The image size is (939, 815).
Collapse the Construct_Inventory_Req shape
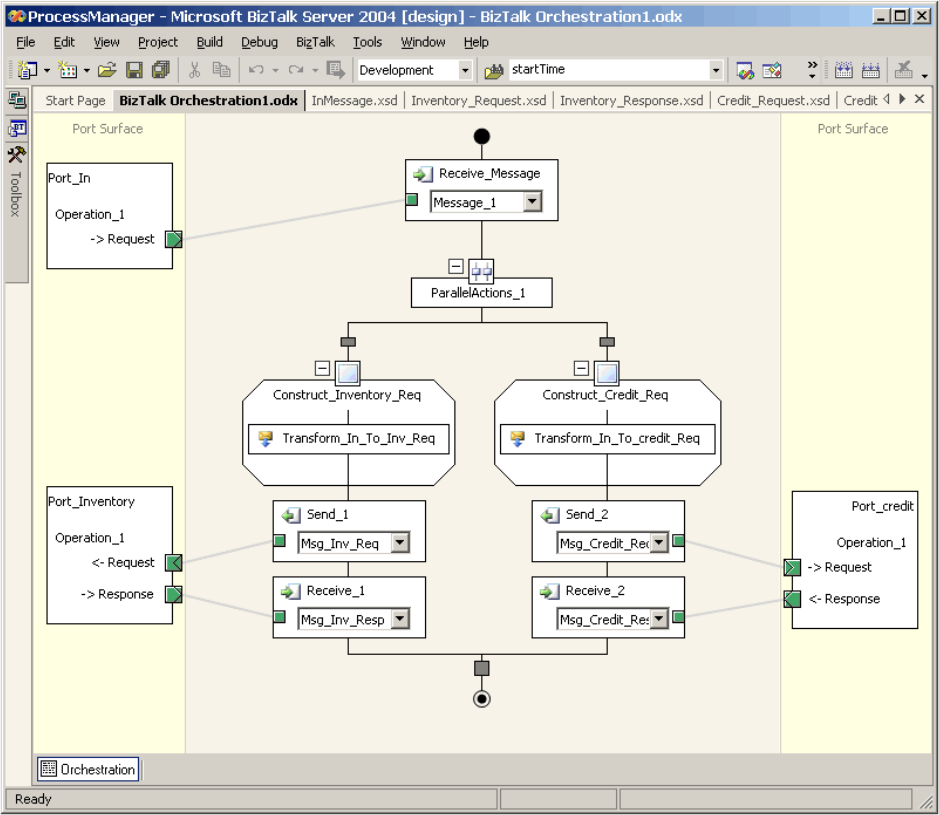(322, 368)
